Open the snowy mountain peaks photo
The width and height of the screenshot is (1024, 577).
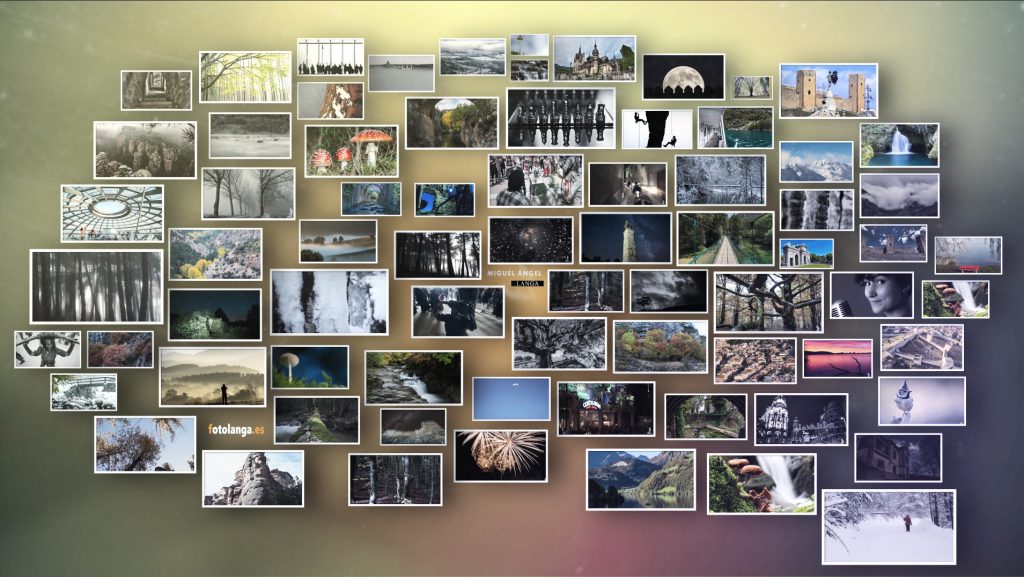tap(816, 162)
